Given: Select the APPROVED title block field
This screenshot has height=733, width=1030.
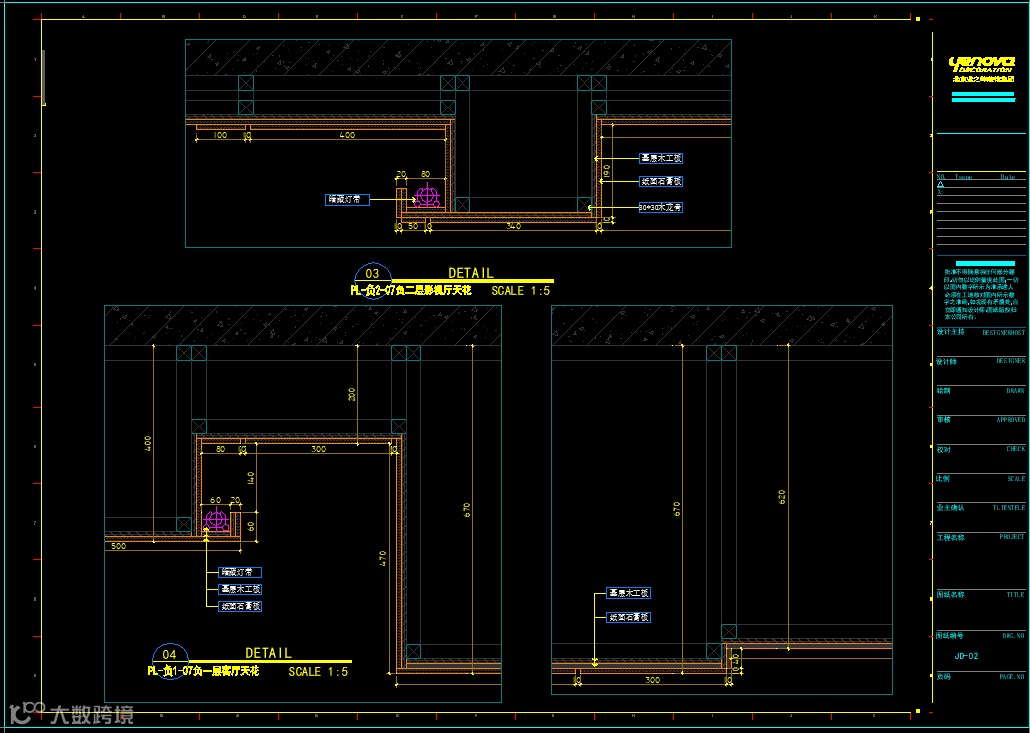Looking at the screenshot, I should pyautogui.click(x=980, y=420).
